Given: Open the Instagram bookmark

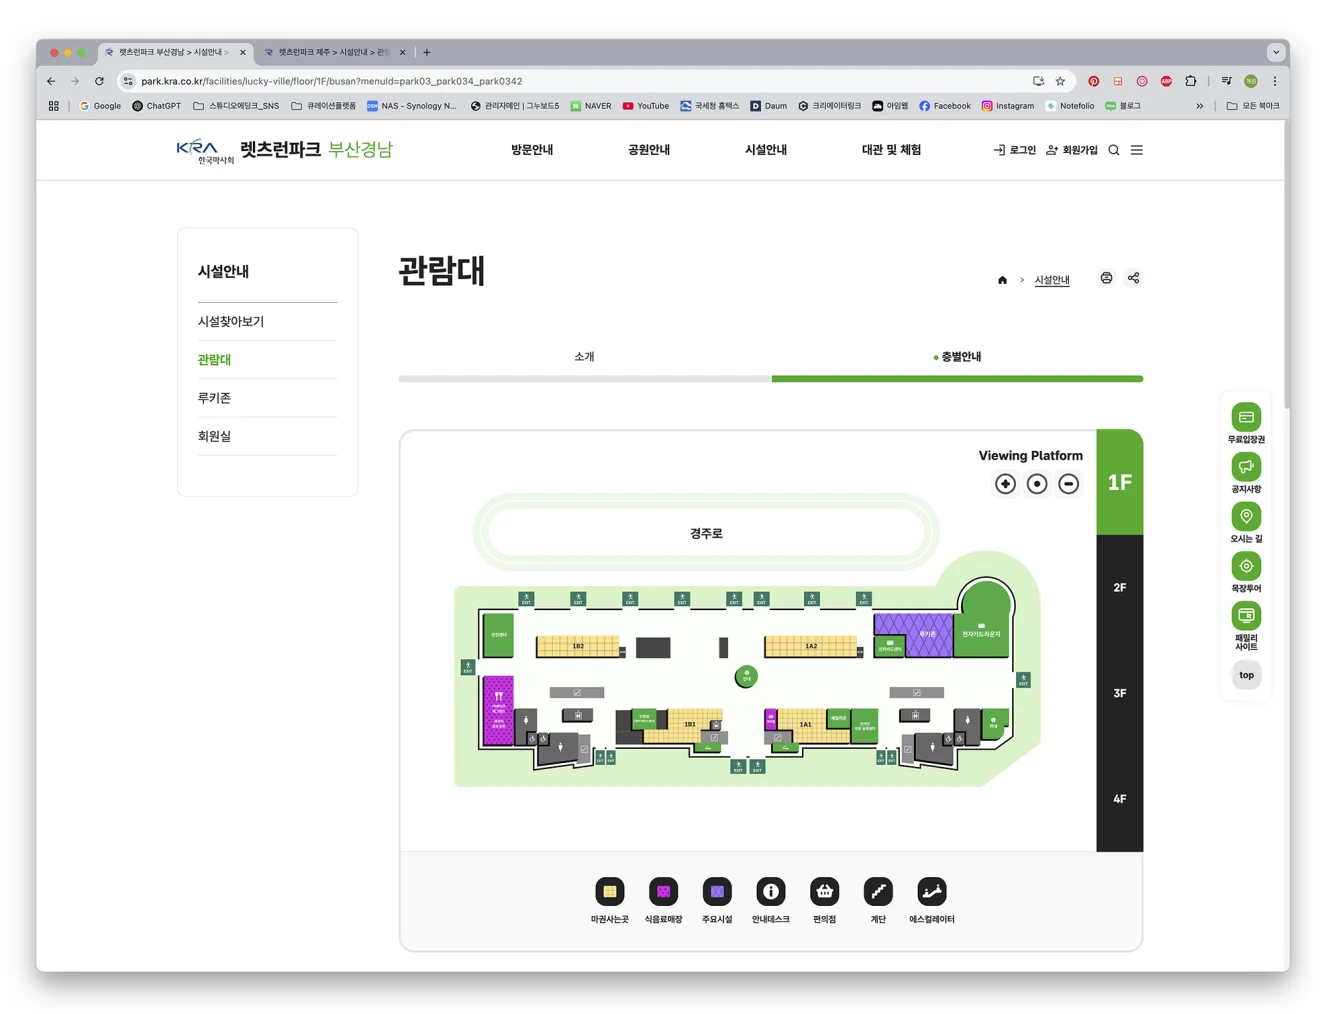Looking at the screenshot, I should 1008,106.
